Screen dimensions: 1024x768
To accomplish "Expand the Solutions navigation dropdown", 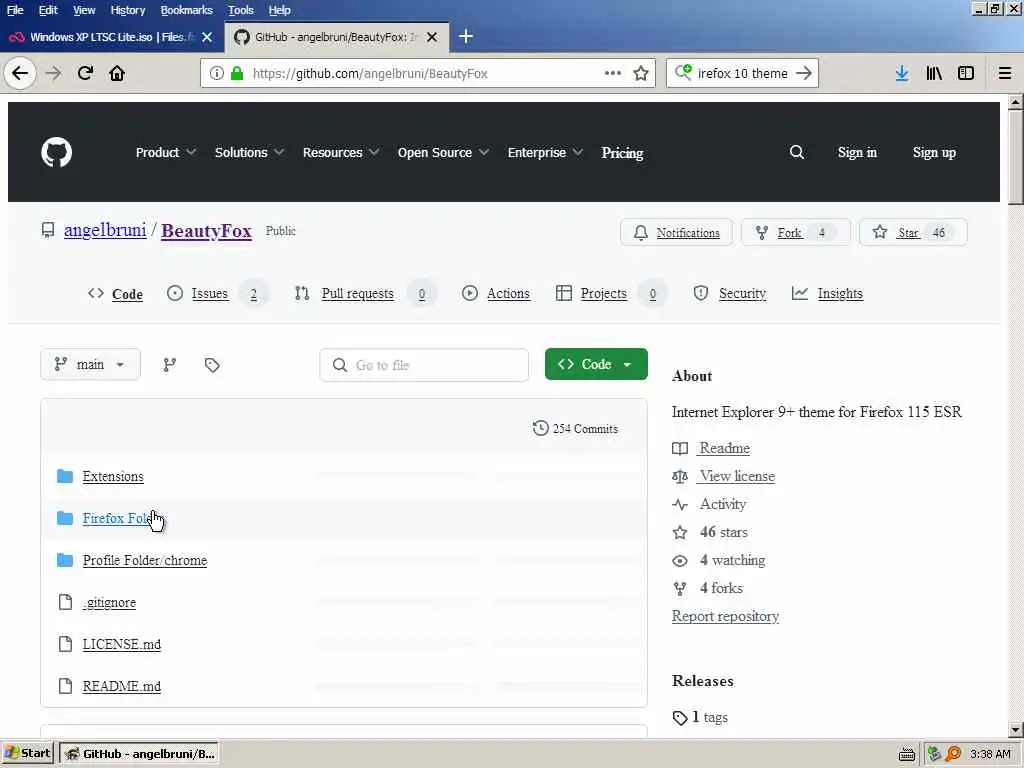I will (249, 152).
